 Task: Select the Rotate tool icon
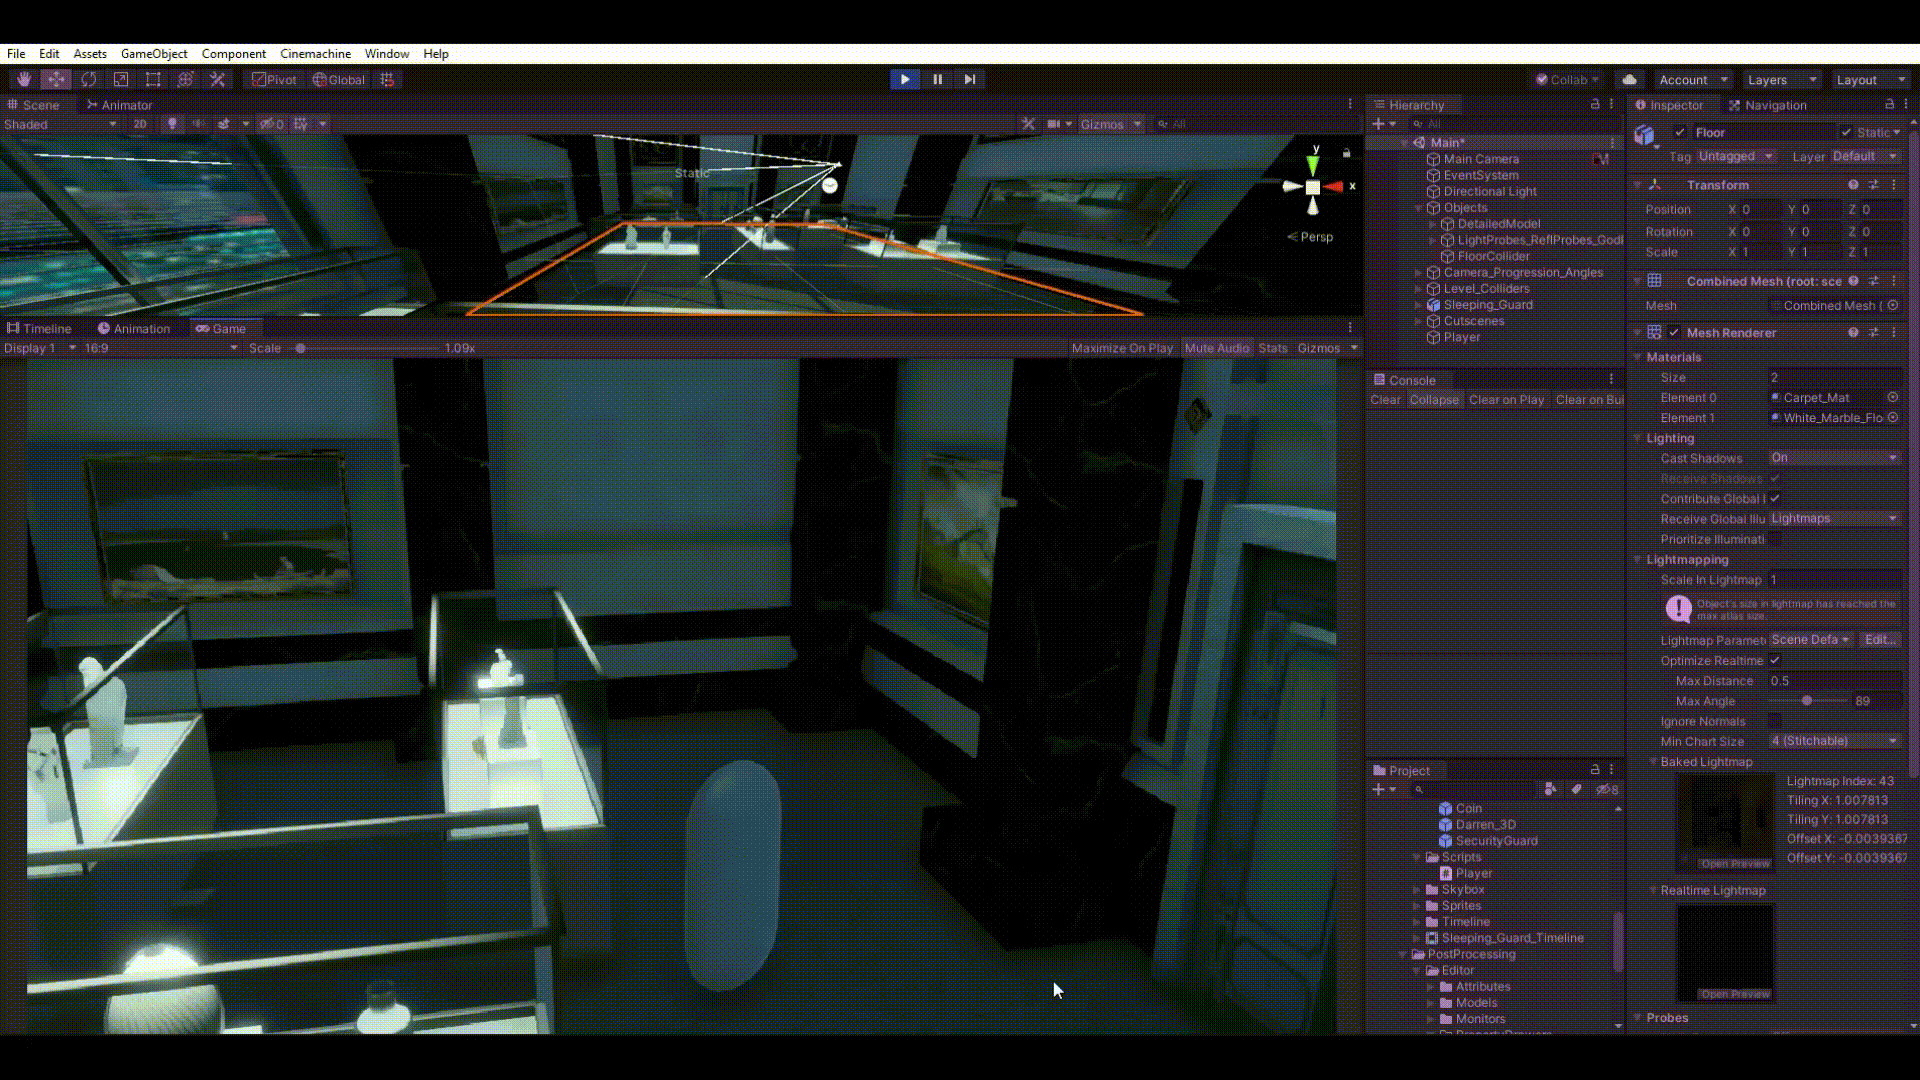(x=89, y=80)
